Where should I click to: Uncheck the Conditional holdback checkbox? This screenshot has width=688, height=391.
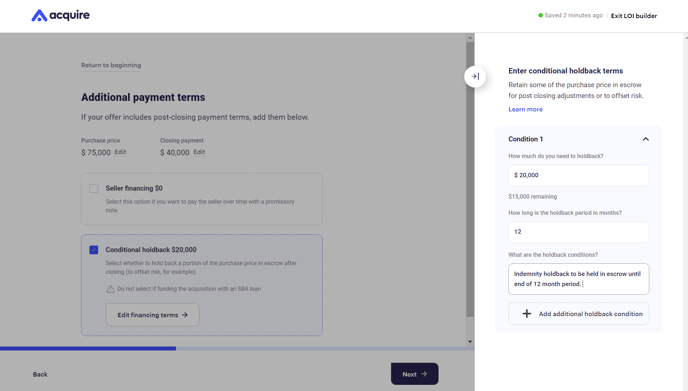93,250
